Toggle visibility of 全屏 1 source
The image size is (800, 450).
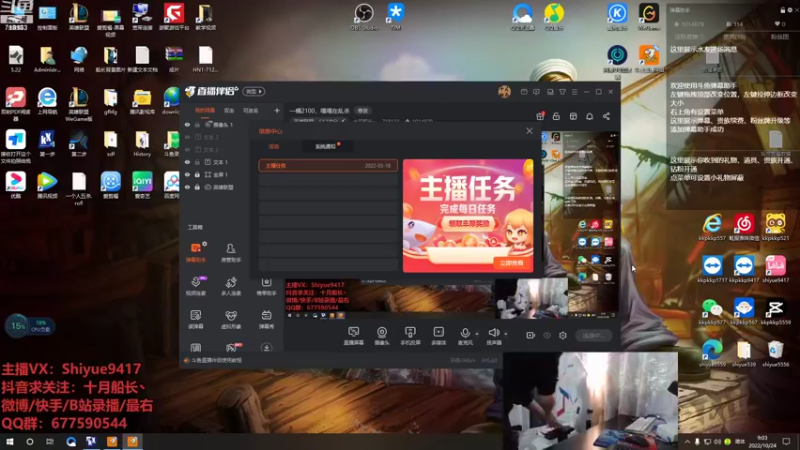[x=187, y=174]
